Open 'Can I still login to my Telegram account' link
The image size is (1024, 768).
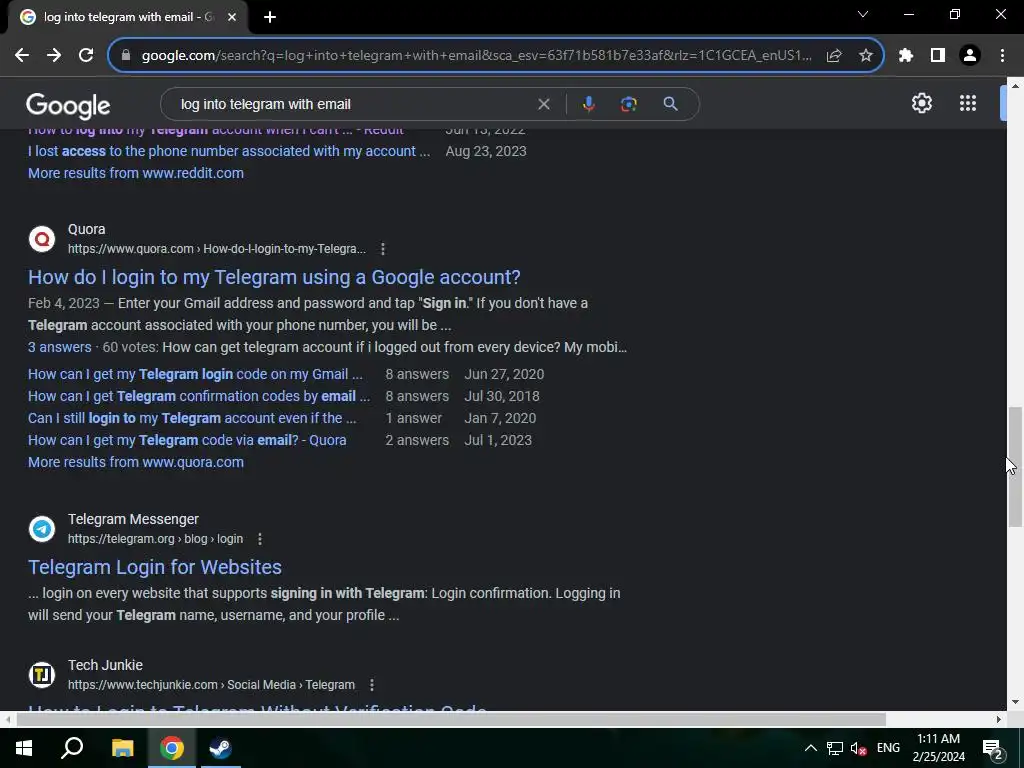(192, 418)
